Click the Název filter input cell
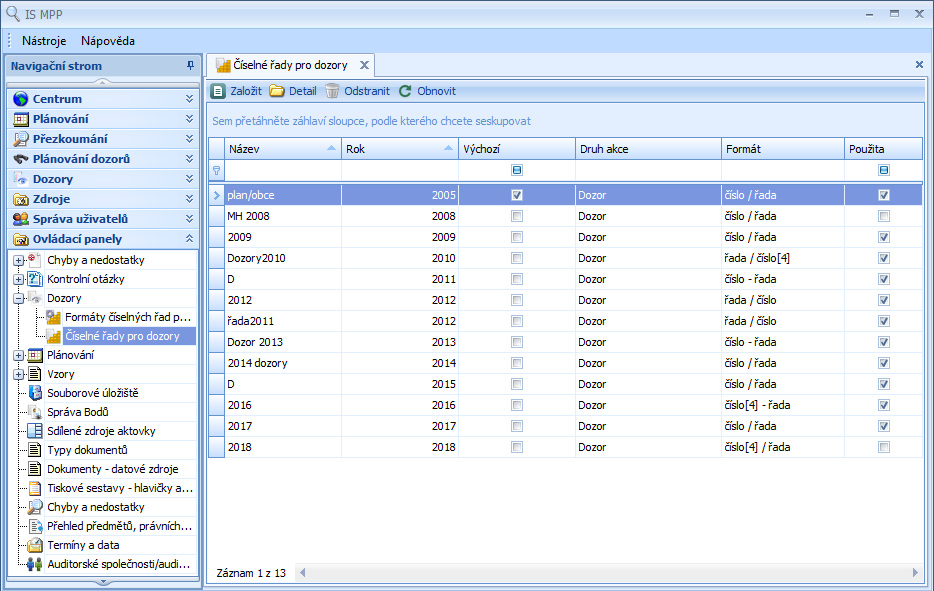934x591 pixels. pyautogui.click(x=282, y=170)
